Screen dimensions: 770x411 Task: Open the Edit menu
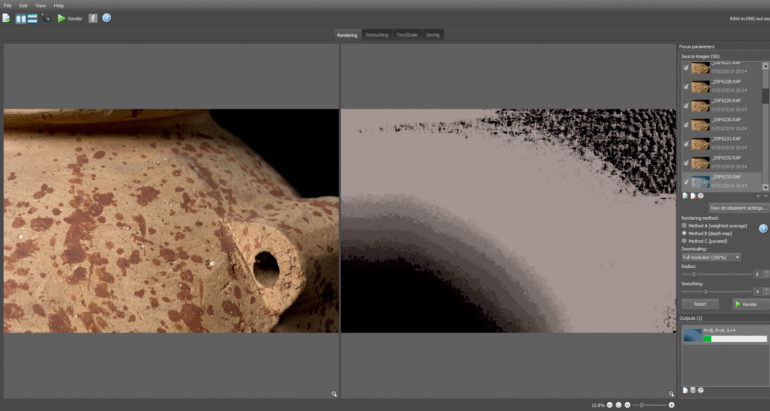click(x=24, y=5)
